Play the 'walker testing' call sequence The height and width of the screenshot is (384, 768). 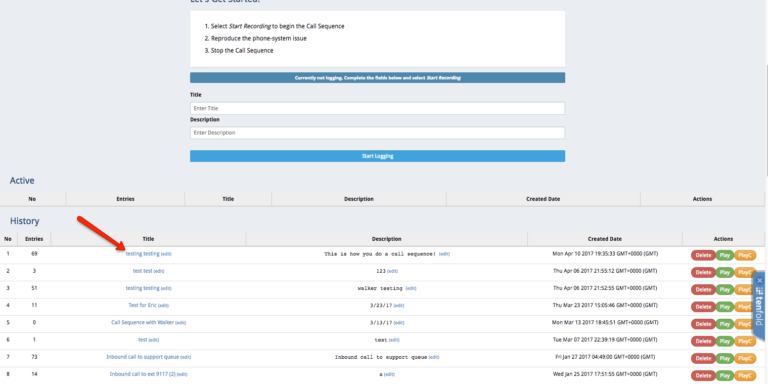tap(725, 289)
